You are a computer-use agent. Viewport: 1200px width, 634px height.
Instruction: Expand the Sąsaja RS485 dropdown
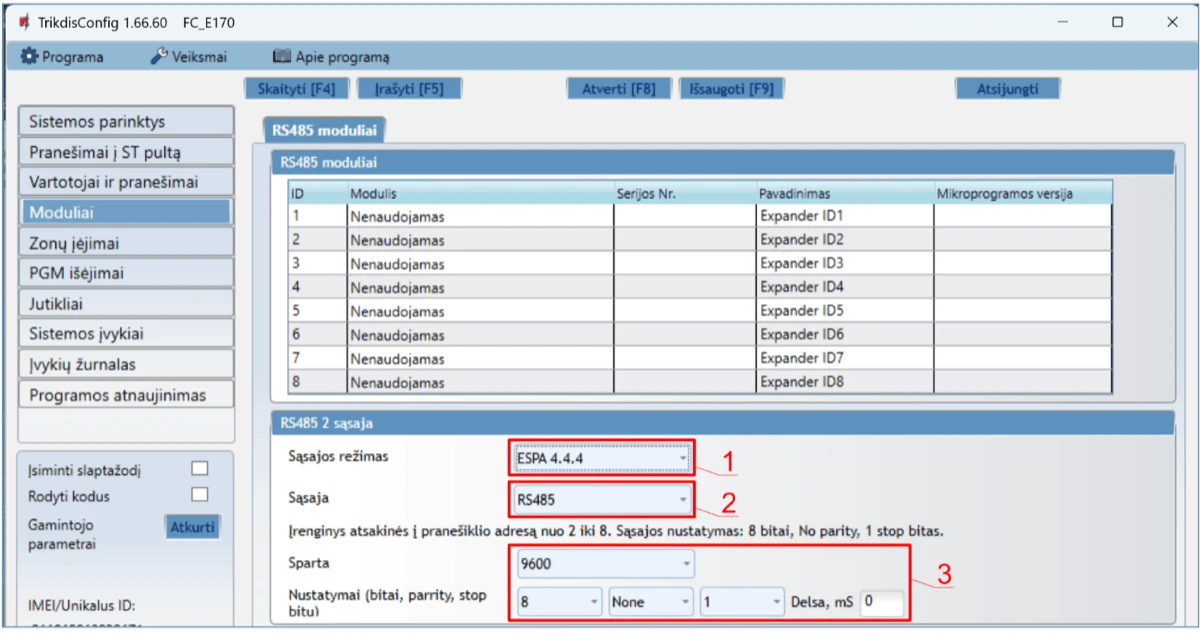click(x=600, y=497)
